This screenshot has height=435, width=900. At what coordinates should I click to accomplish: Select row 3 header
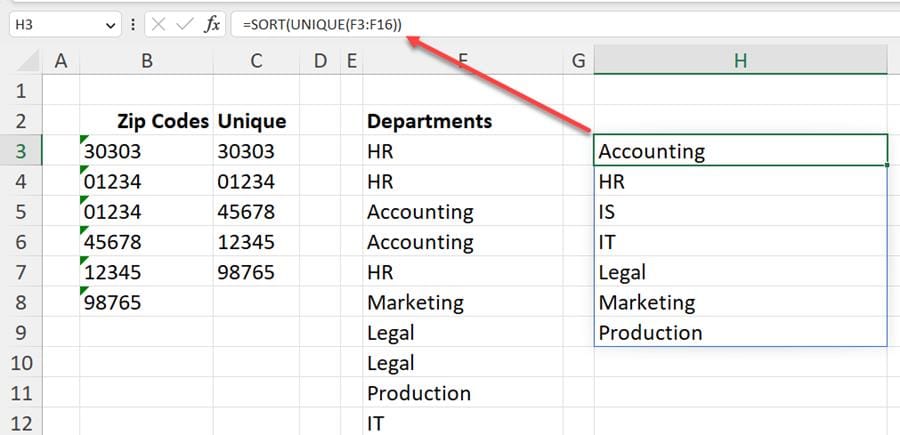pos(21,151)
